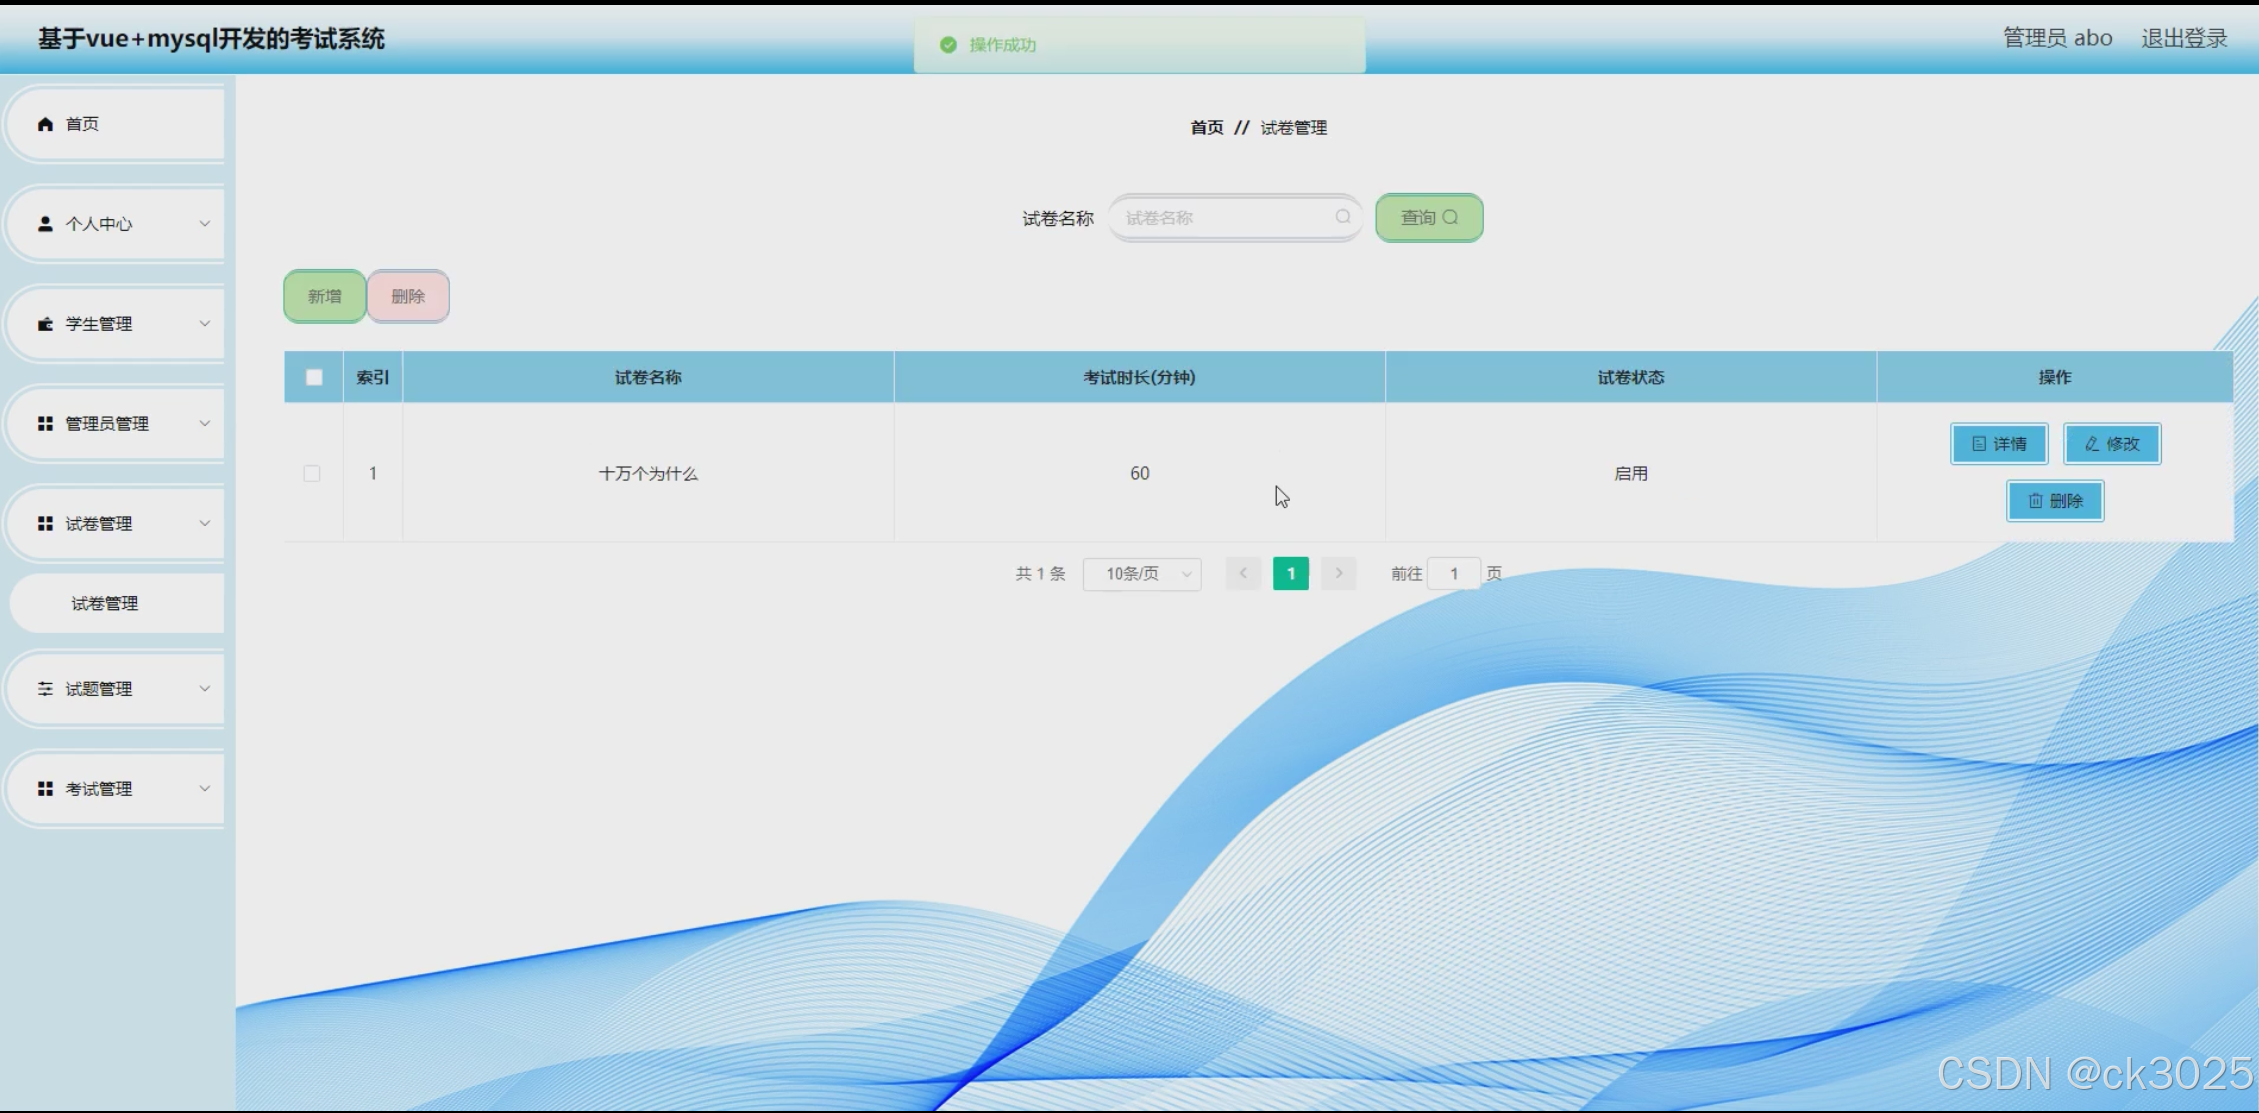
Task: Check the row checkbox for 十万个为什么
Action: (312, 473)
